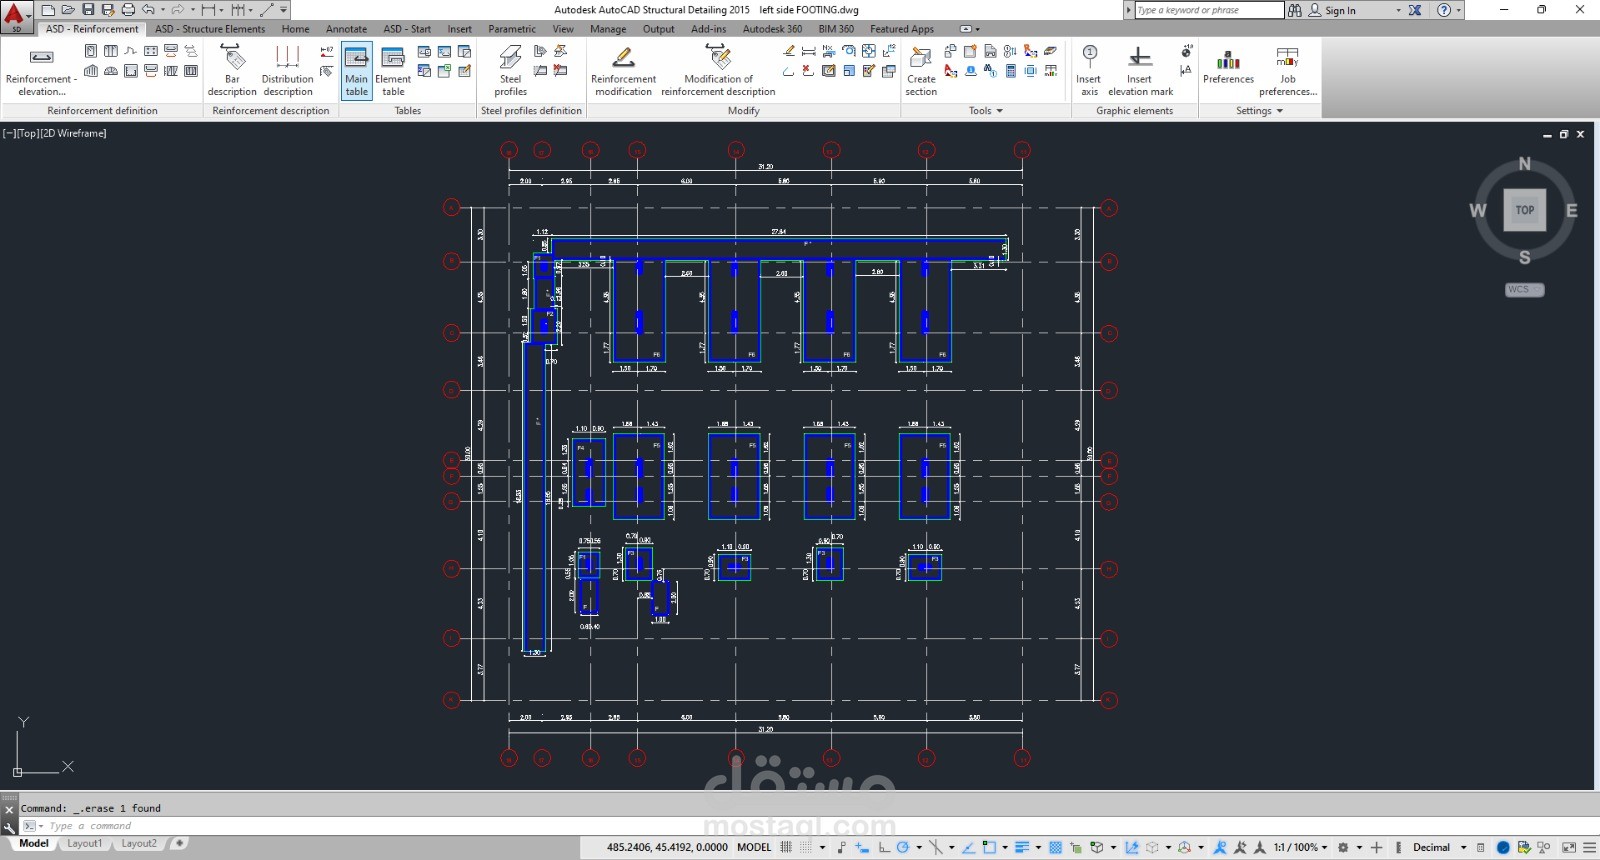Image resolution: width=1600 pixels, height=860 pixels.
Task: Click the Undo arrow icon
Action: 147,10
